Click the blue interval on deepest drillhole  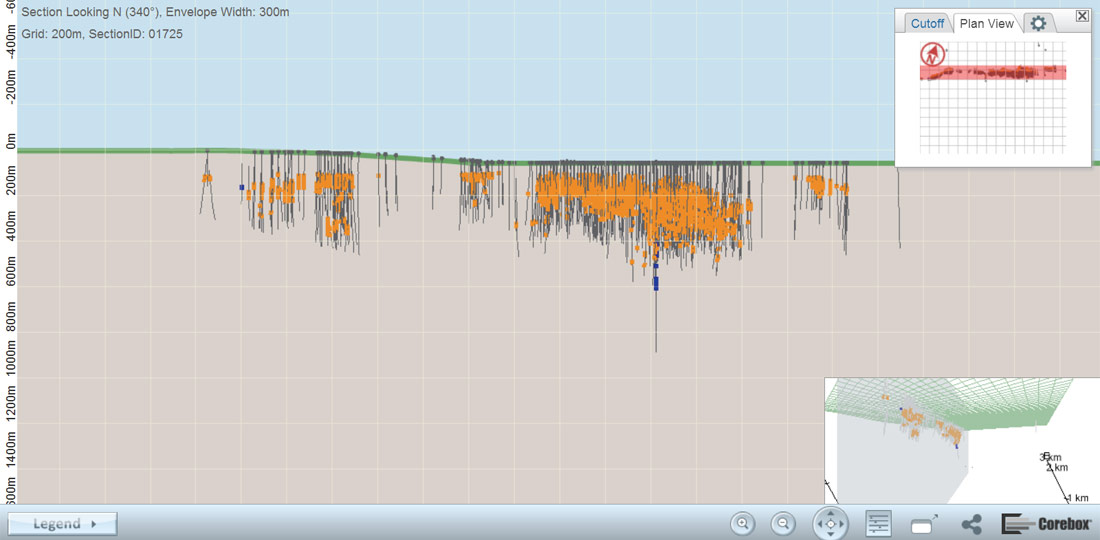pyautogui.click(x=656, y=283)
